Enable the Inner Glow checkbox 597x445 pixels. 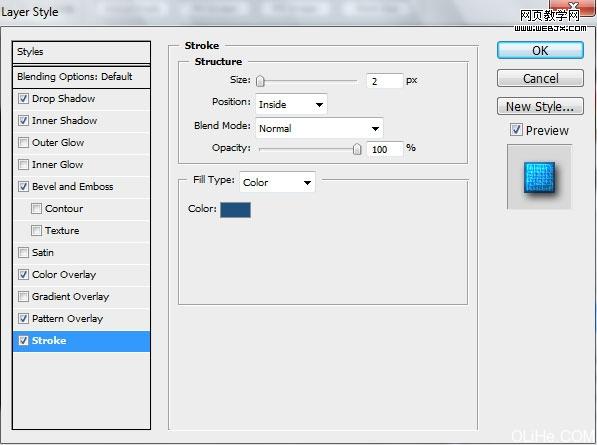click(23, 165)
